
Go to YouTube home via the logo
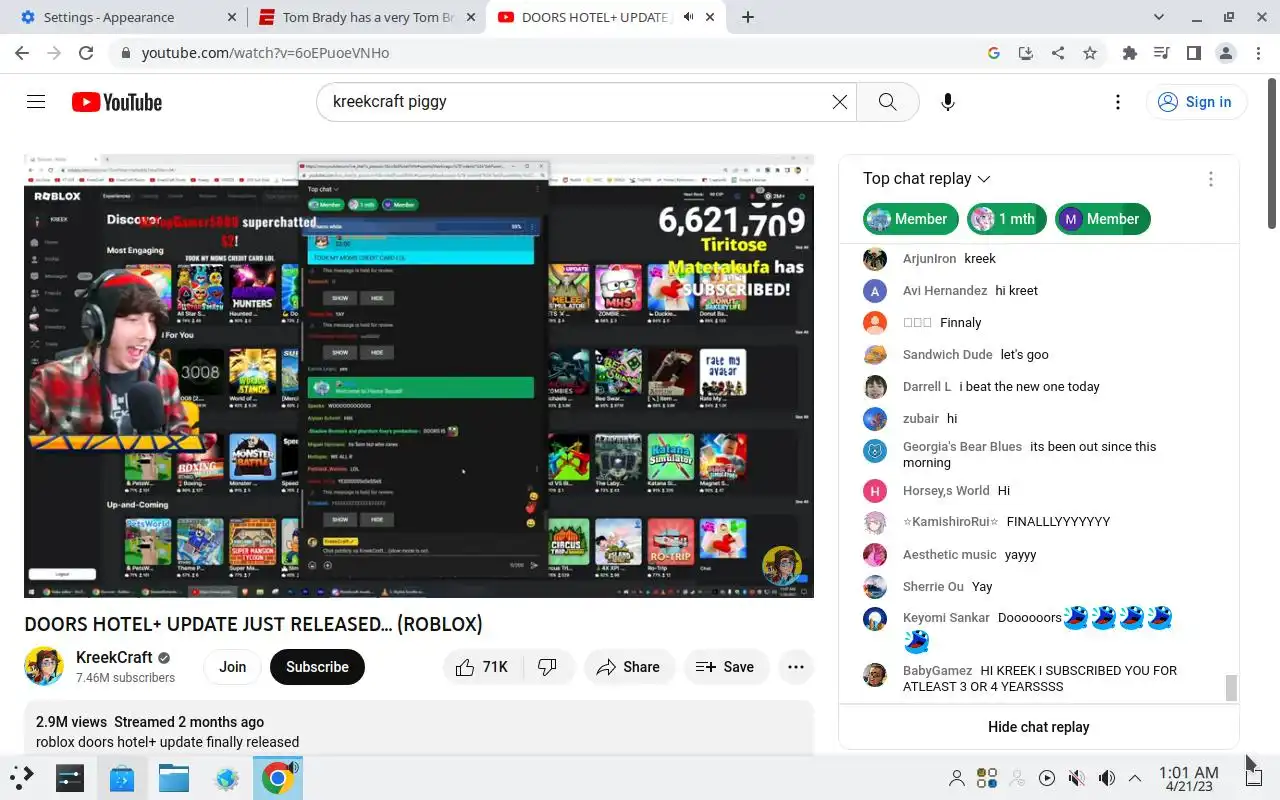tap(116, 102)
